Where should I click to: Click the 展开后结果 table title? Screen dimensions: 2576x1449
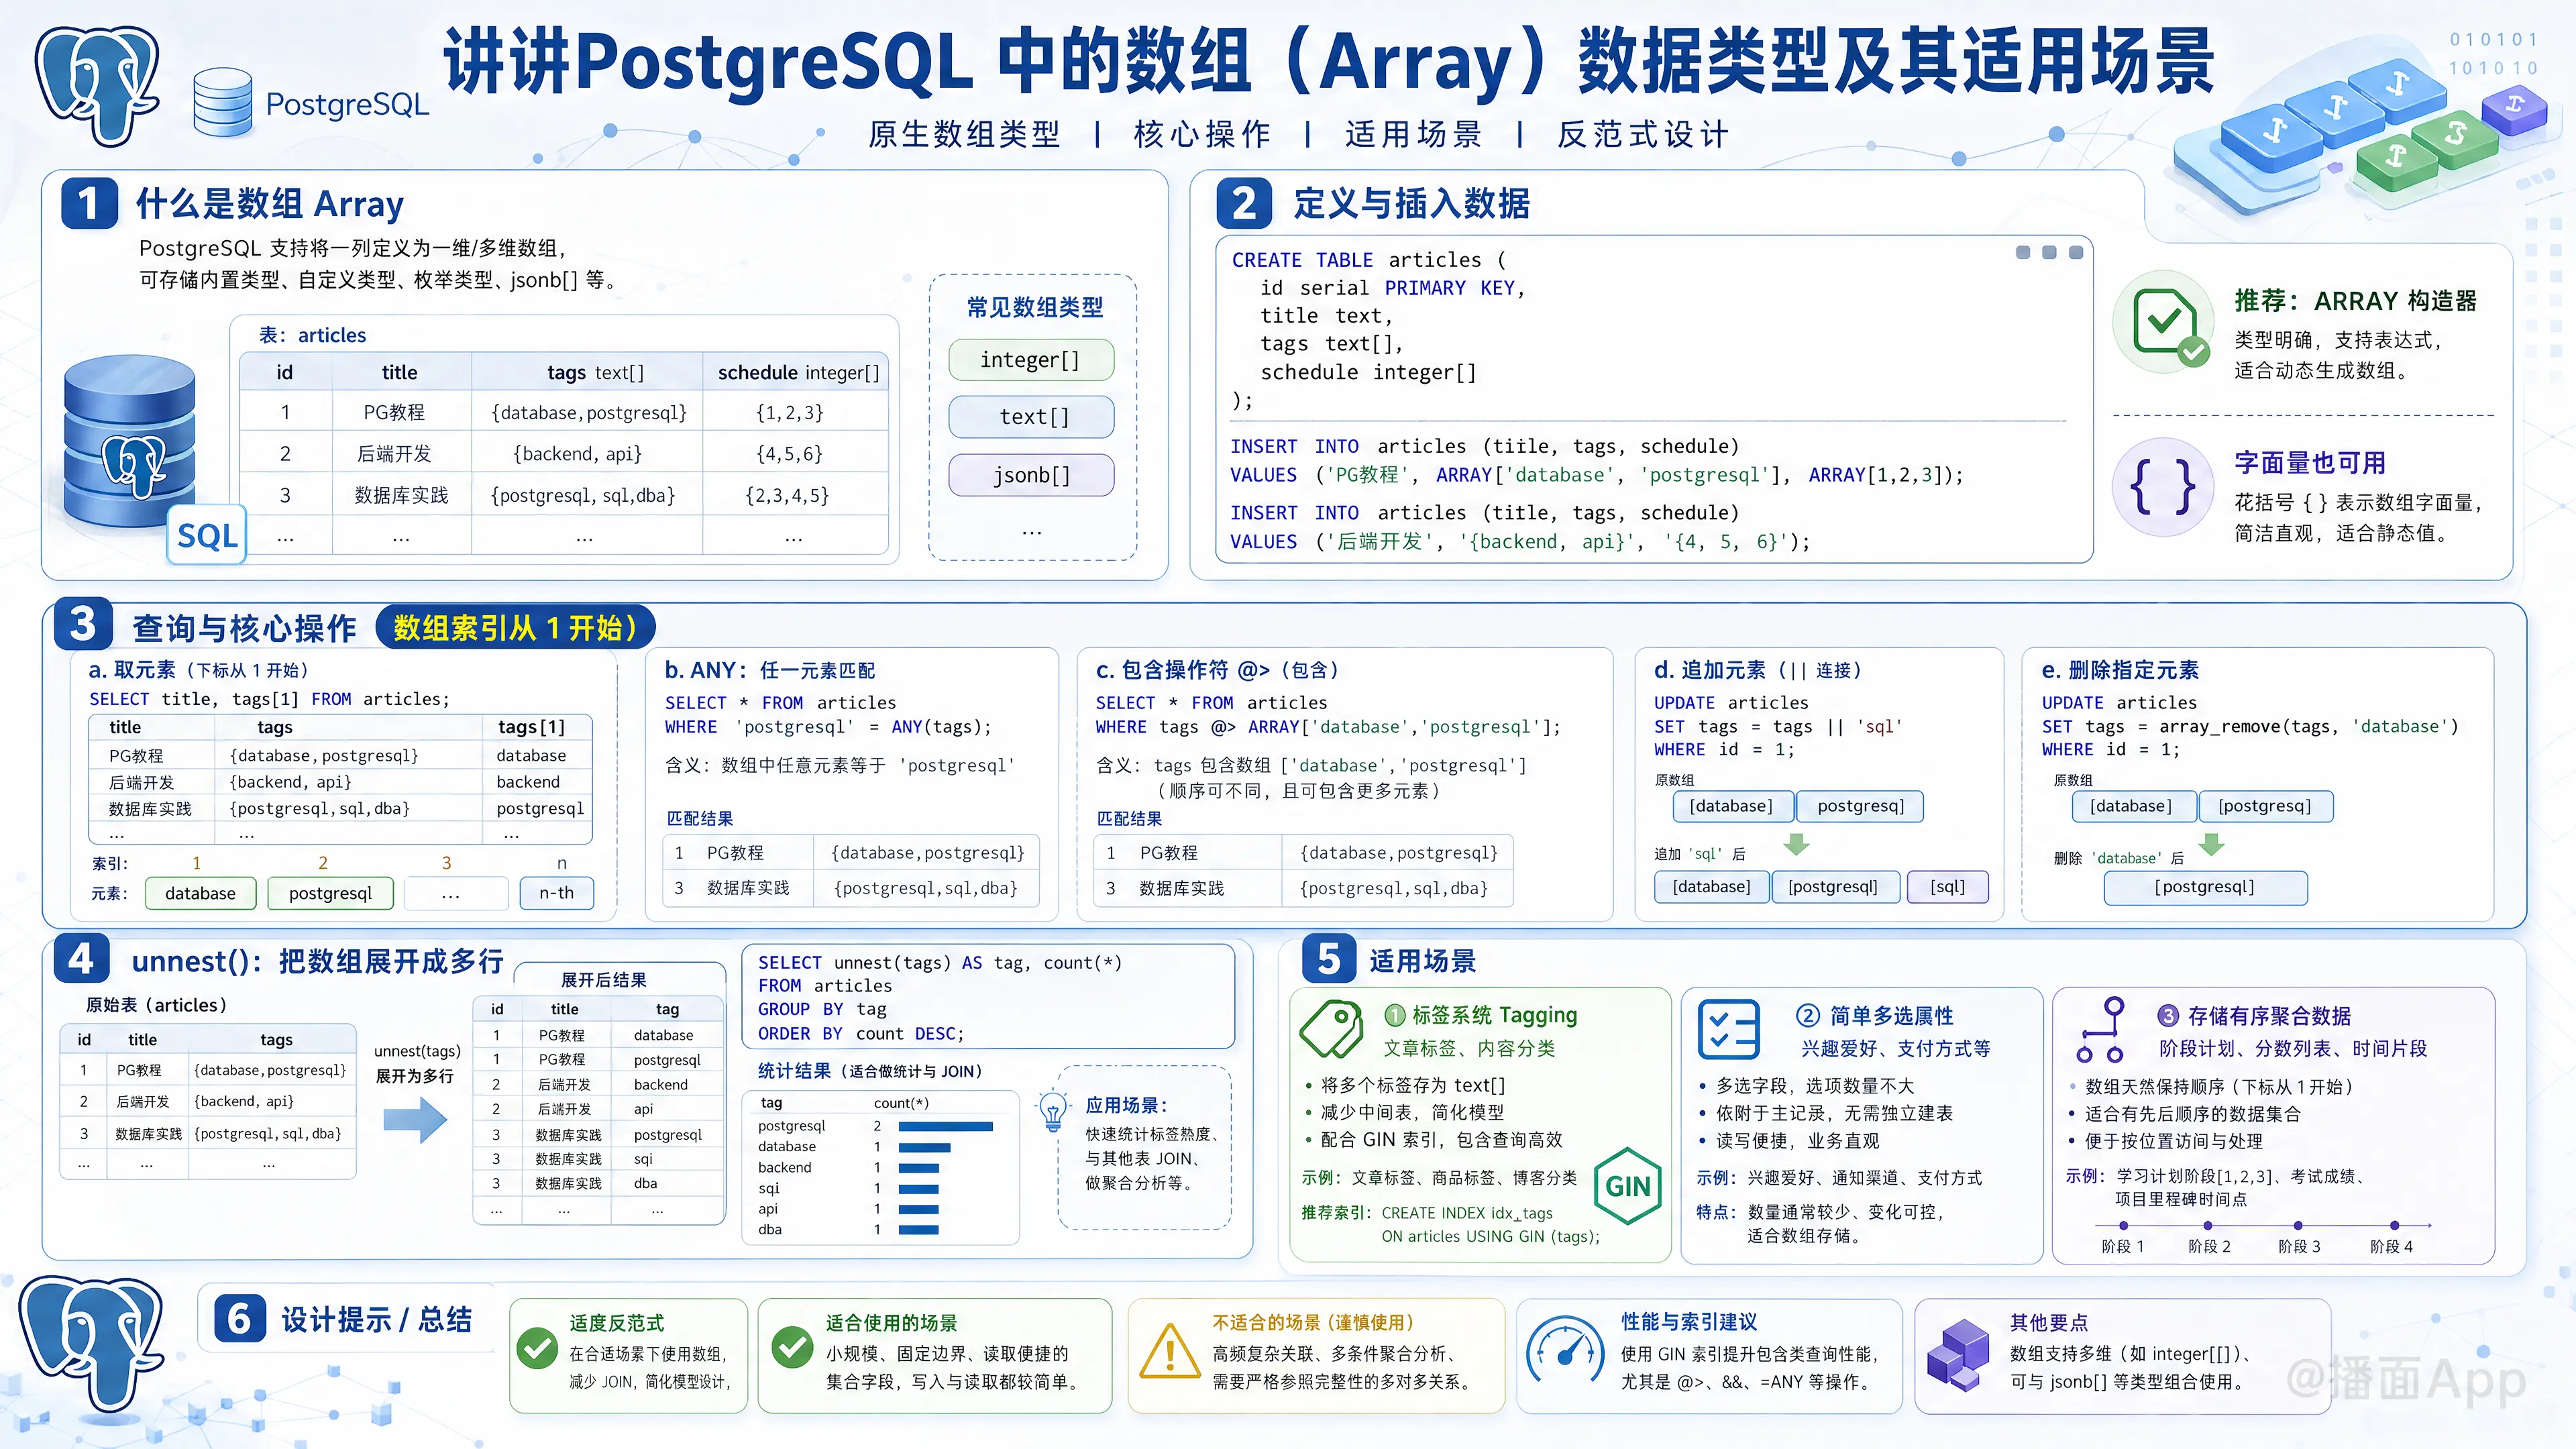point(604,980)
